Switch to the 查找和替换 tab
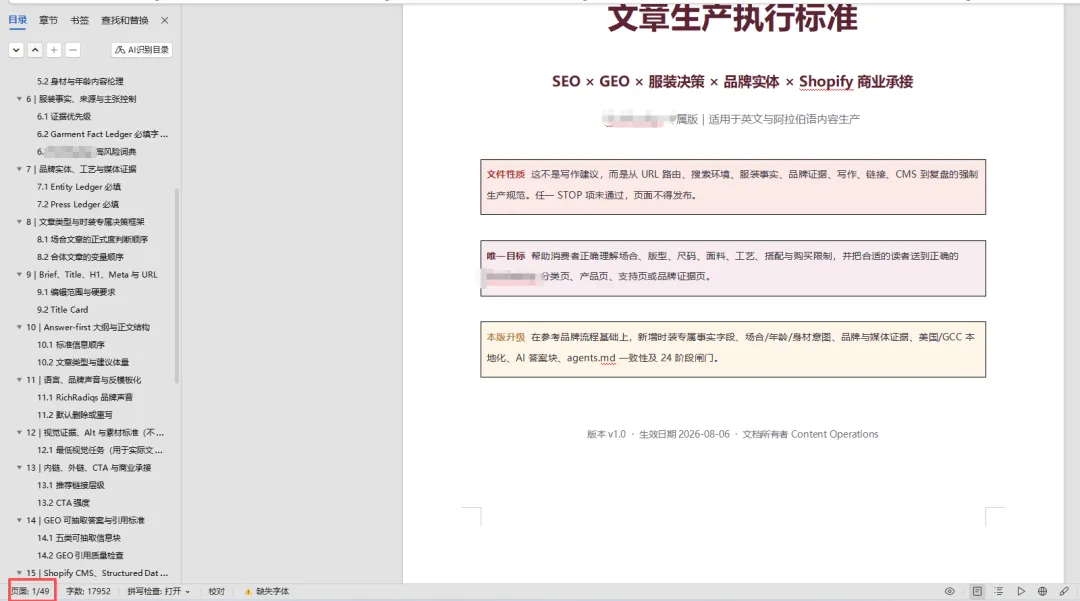 [x=125, y=21]
